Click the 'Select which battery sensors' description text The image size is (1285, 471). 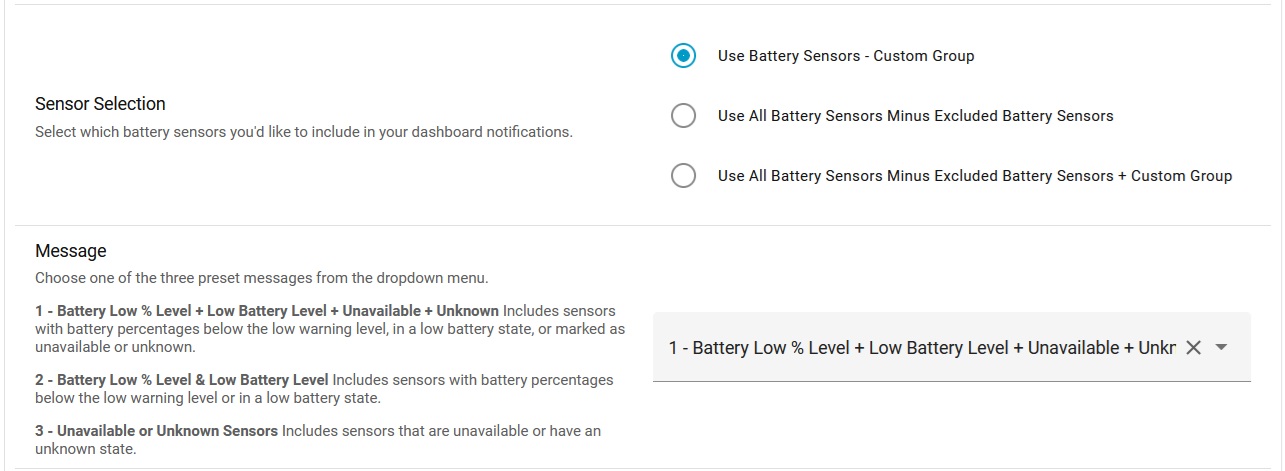coord(303,132)
